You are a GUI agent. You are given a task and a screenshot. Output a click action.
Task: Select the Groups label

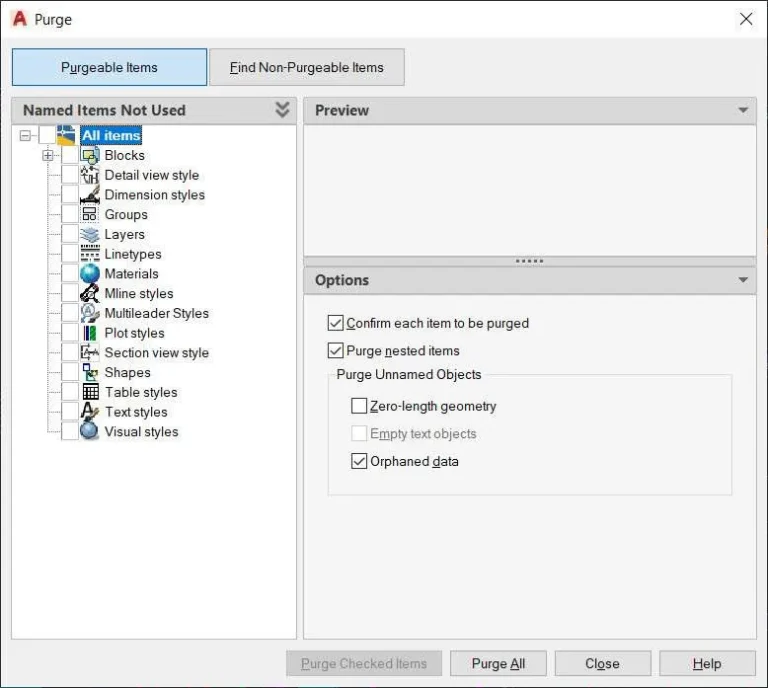pyautogui.click(x=126, y=214)
